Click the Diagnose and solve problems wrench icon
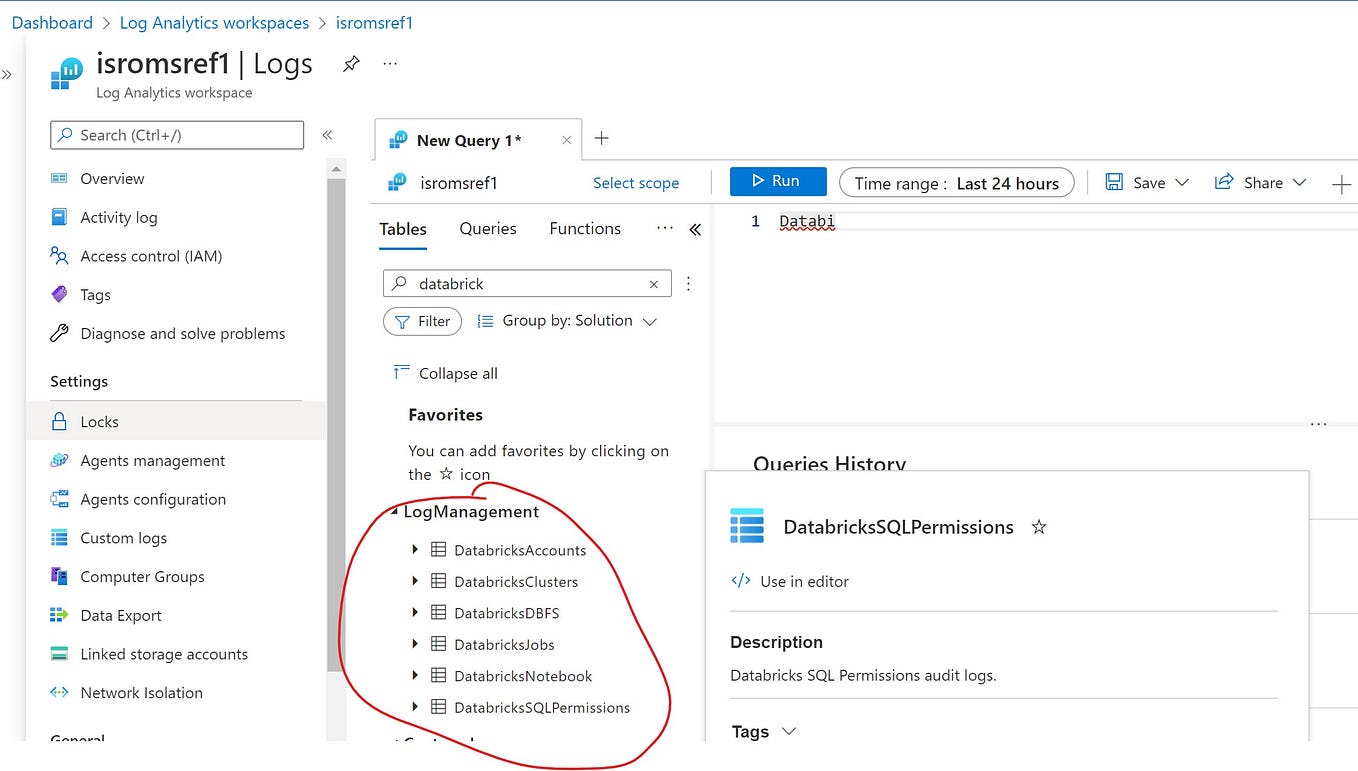 (57, 333)
